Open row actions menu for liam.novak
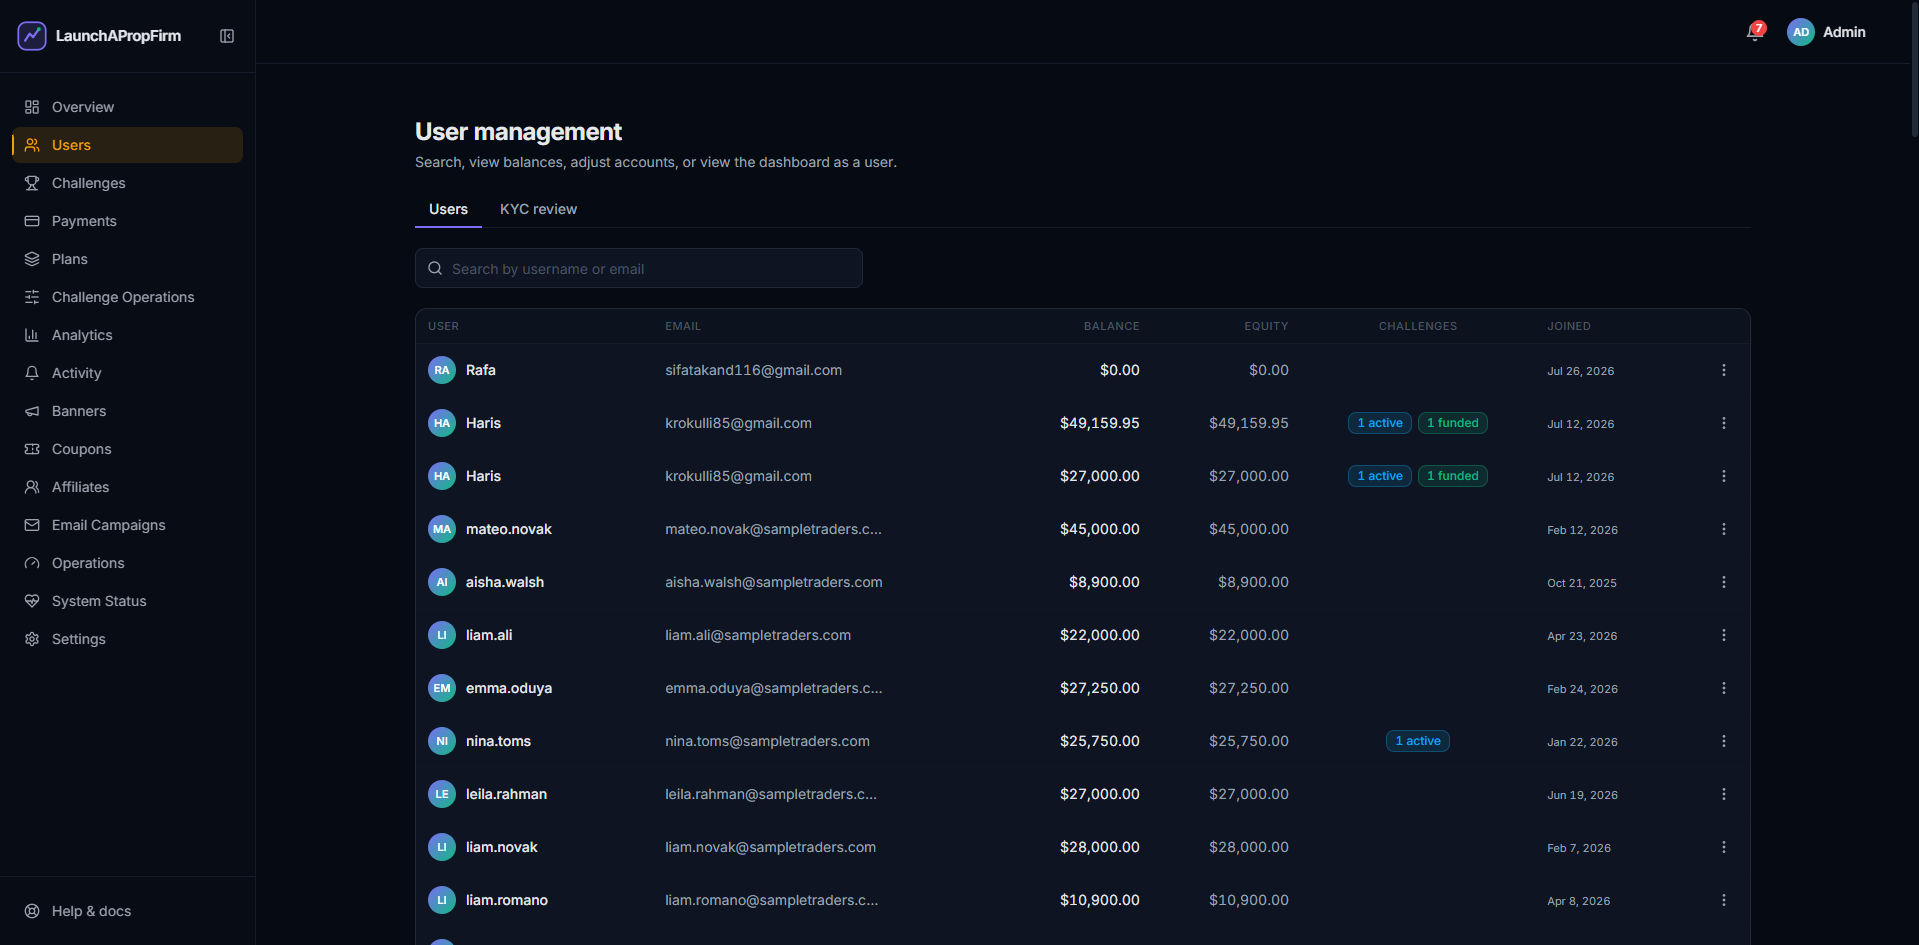 pyautogui.click(x=1723, y=847)
